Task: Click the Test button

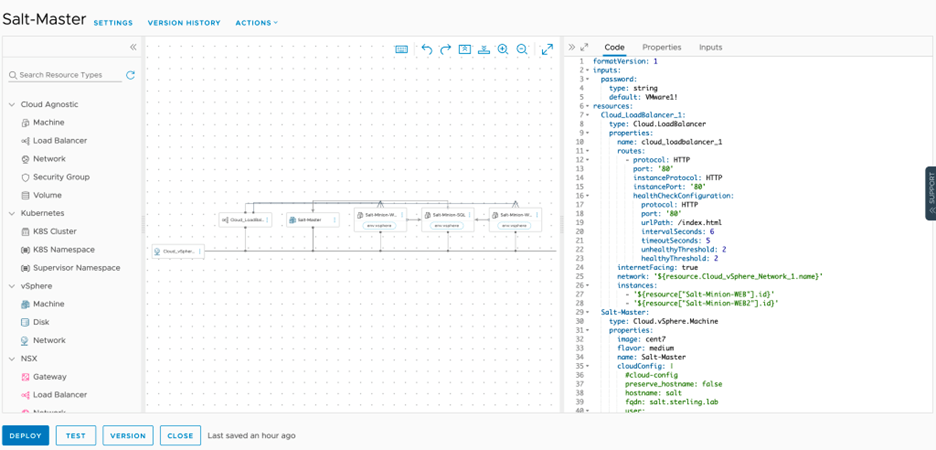Action: (76, 436)
